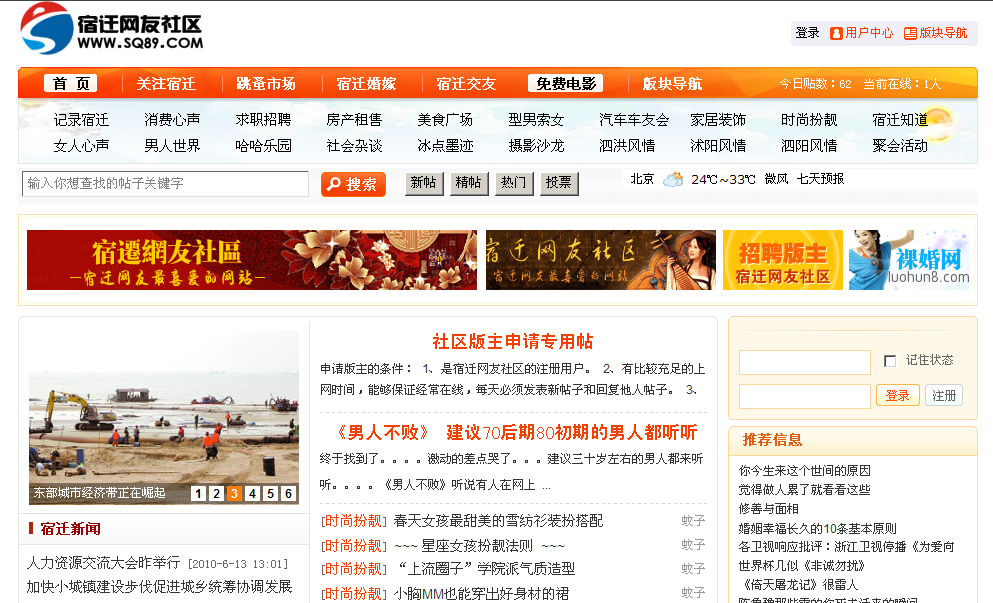Open the 首页 navigation tab

pos(71,84)
